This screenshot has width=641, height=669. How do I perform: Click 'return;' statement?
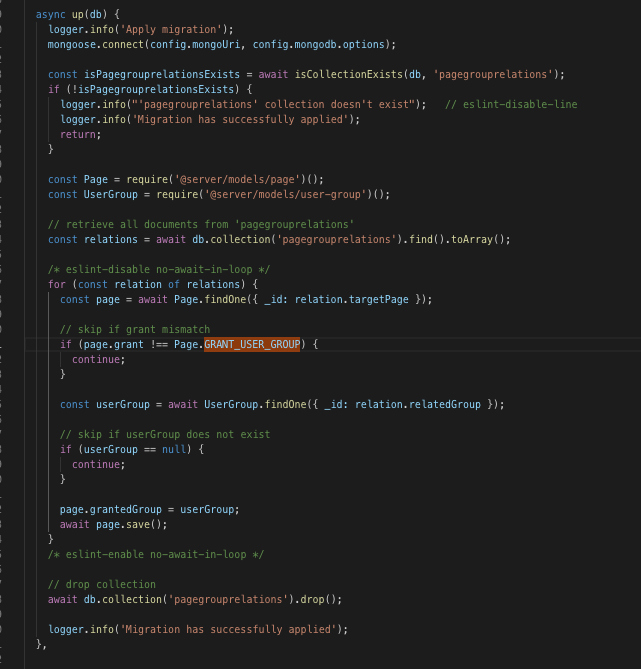81,134
